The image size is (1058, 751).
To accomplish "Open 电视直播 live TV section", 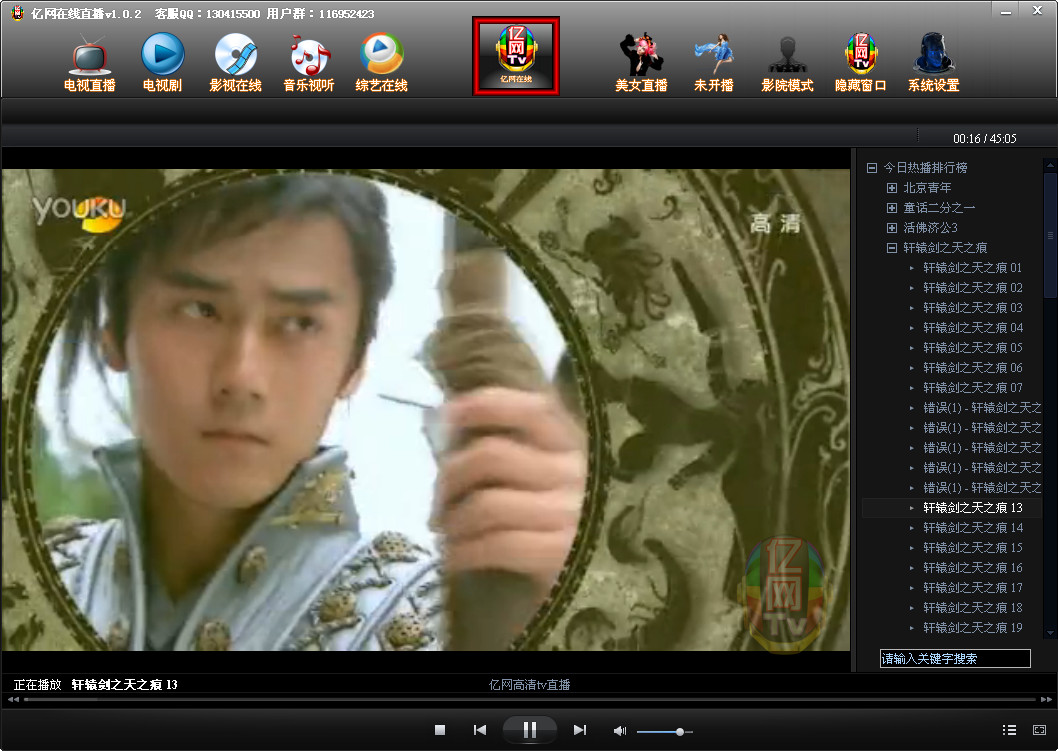I will coord(89,64).
